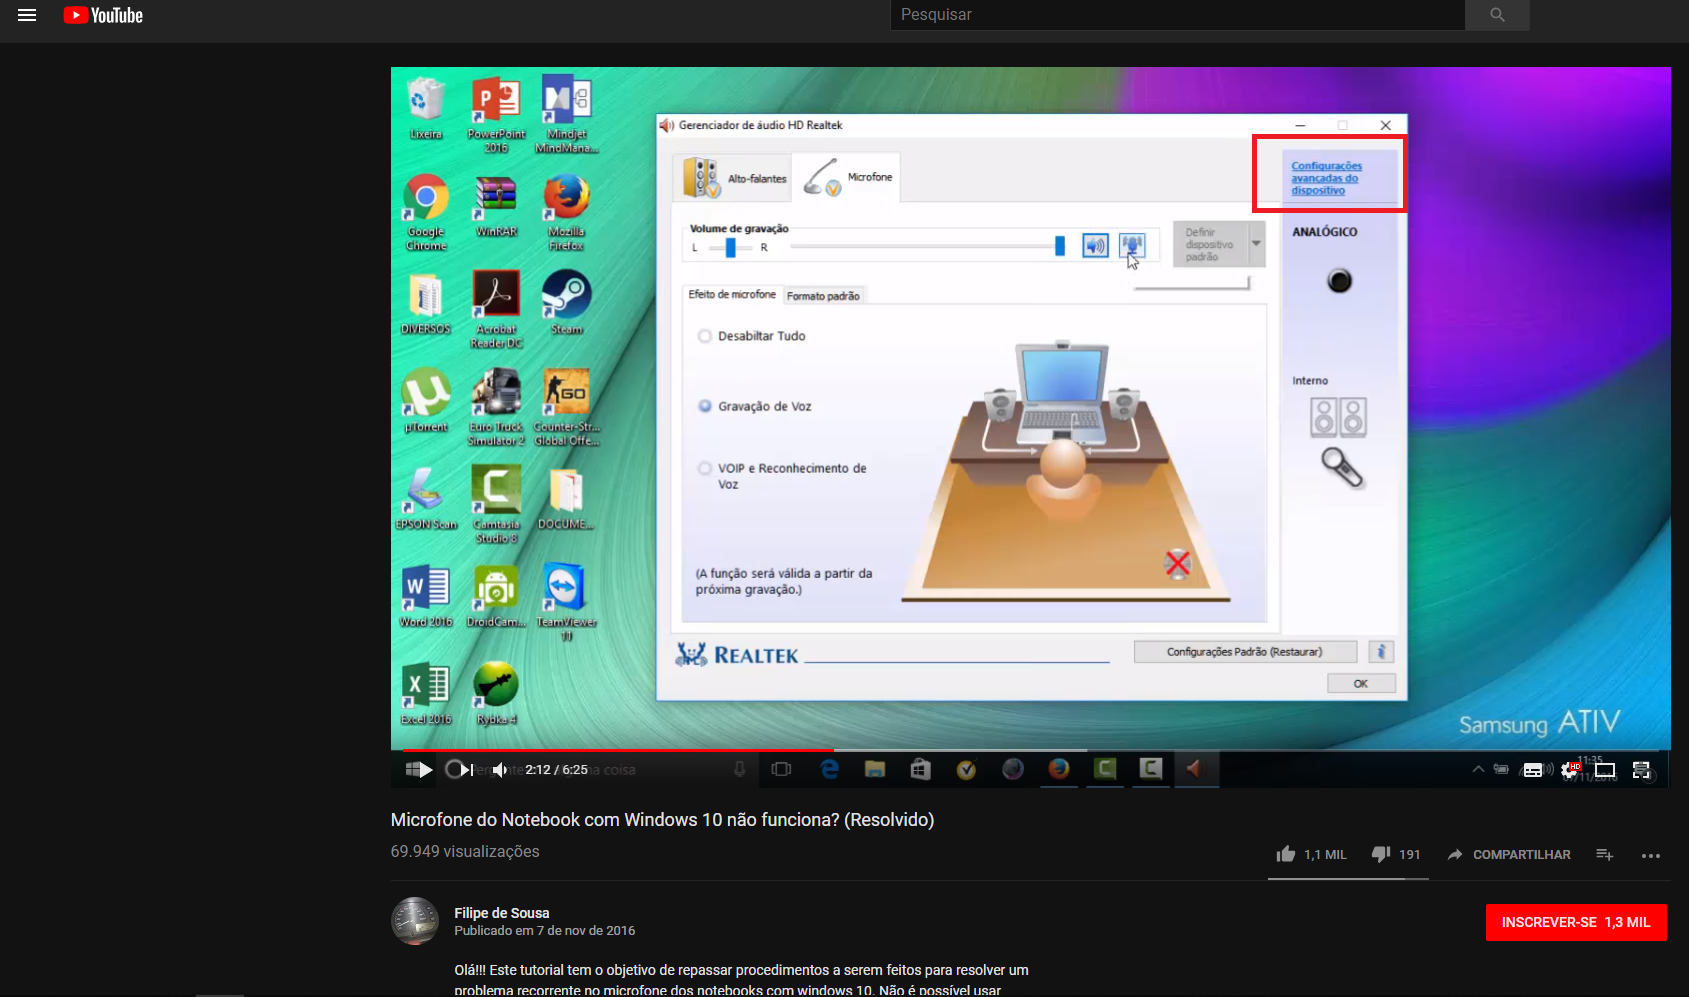The width and height of the screenshot is (1689, 997).
Task: Click Word 2016 desktop icon in video
Action: tap(426, 594)
